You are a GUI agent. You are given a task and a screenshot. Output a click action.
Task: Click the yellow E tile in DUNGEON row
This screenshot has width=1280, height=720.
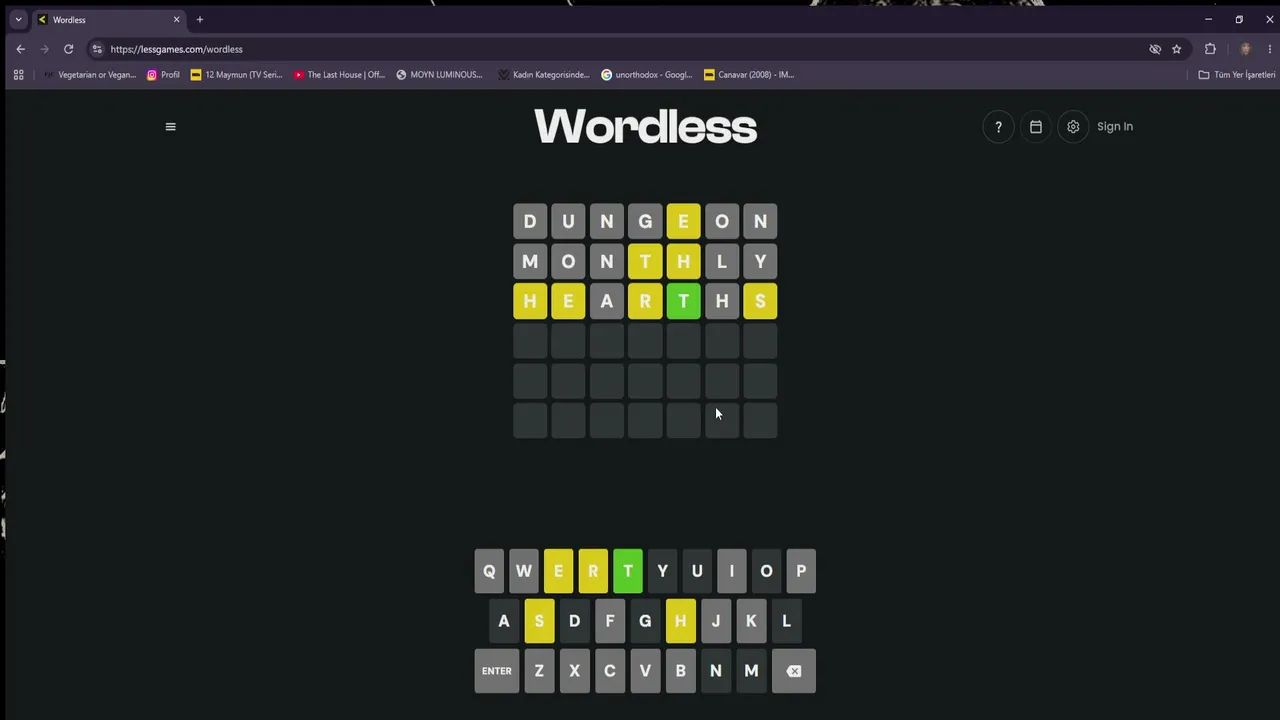coord(683,221)
